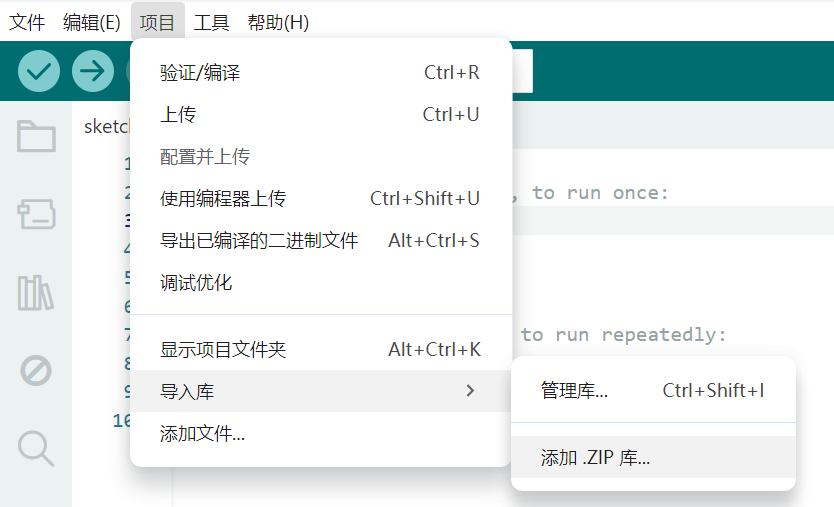Click 显示项目文件夹 menu item

pyautogui.click(x=223, y=350)
